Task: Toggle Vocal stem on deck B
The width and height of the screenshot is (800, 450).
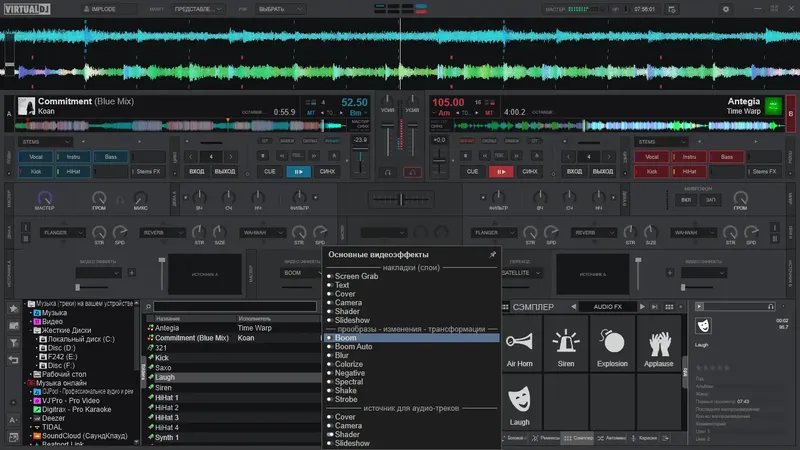Action: (x=652, y=157)
